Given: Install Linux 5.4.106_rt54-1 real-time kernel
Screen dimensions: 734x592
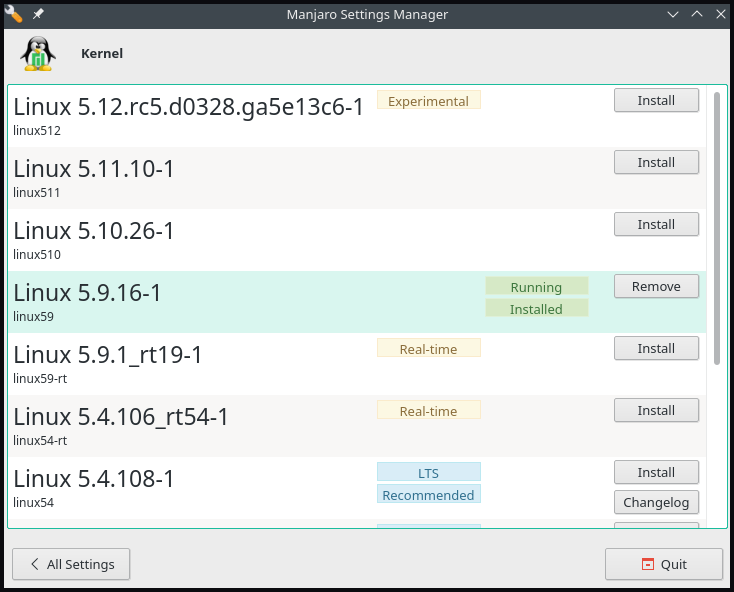Looking at the screenshot, I should tap(656, 410).
